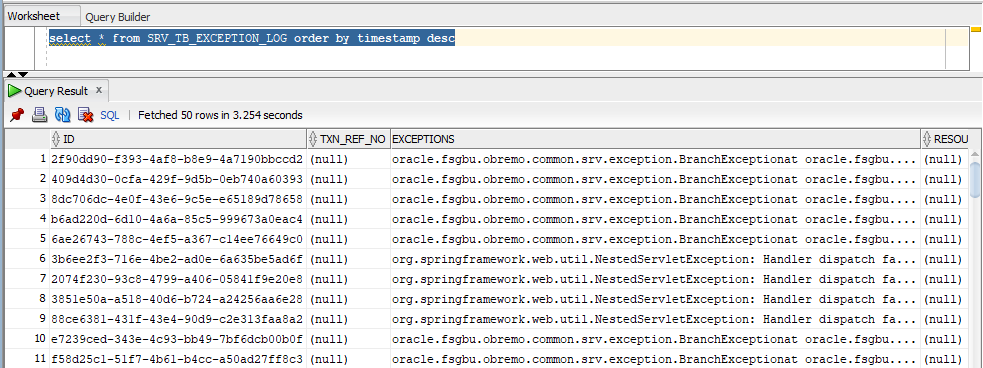Image resolution: width=983 pixels, height=368 pixels.
Task: Select ID cell b6ad220d-6d10-4a6a-85c5-999673a0eac4
Action: point(178,219)
